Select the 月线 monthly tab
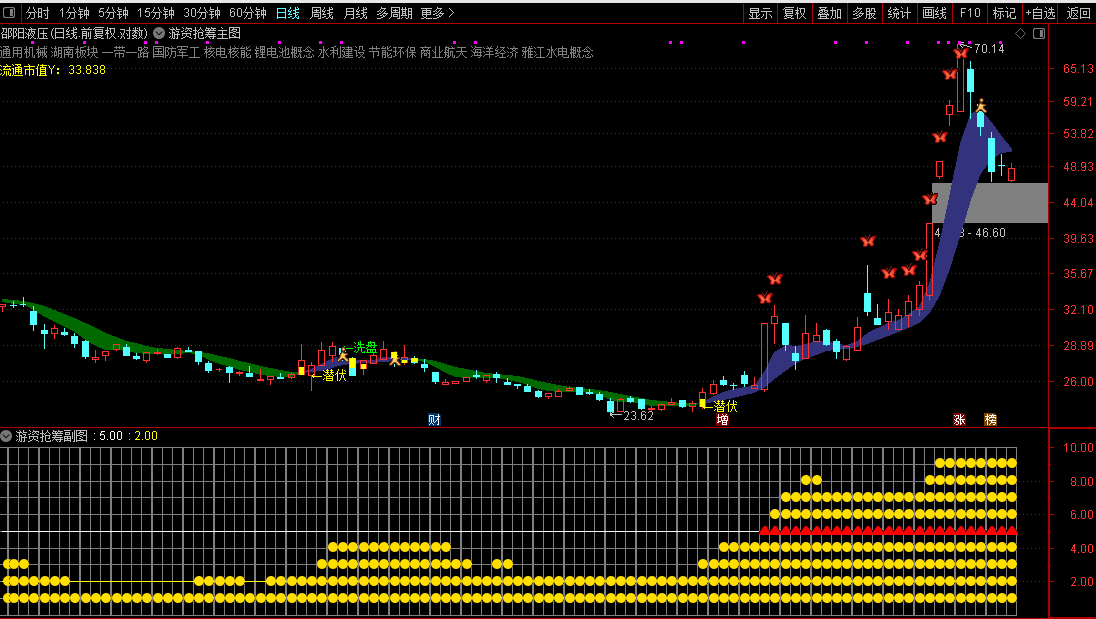Image resolution: width=1096 pixels, height=619 pixels. pos(356,13)
